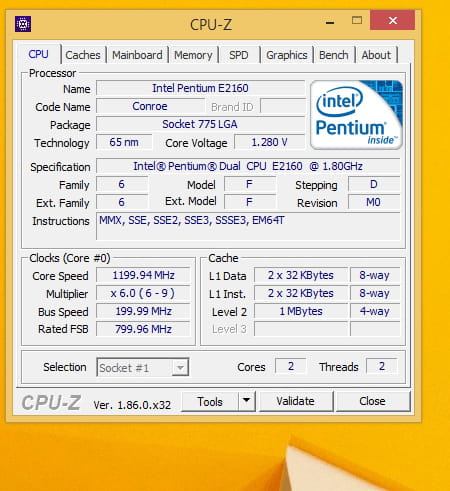Open the Tools dropdown arrow

coord(247,401)
